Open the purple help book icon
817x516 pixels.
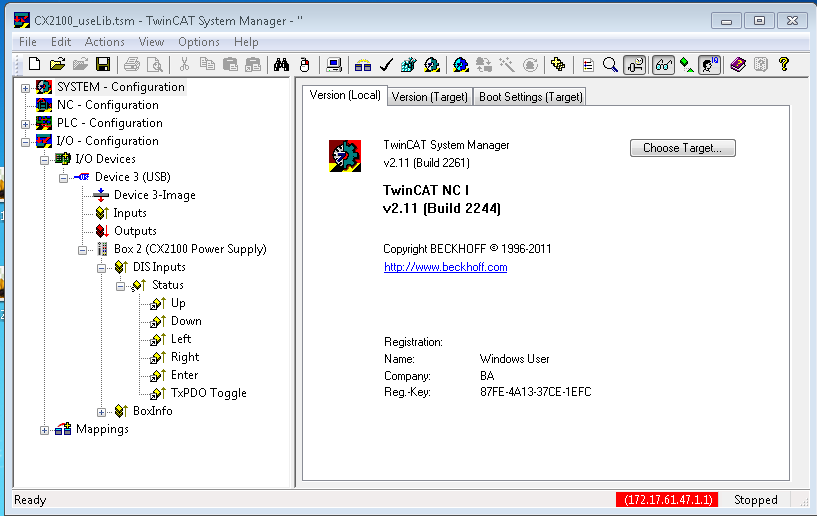coord(738,65)
